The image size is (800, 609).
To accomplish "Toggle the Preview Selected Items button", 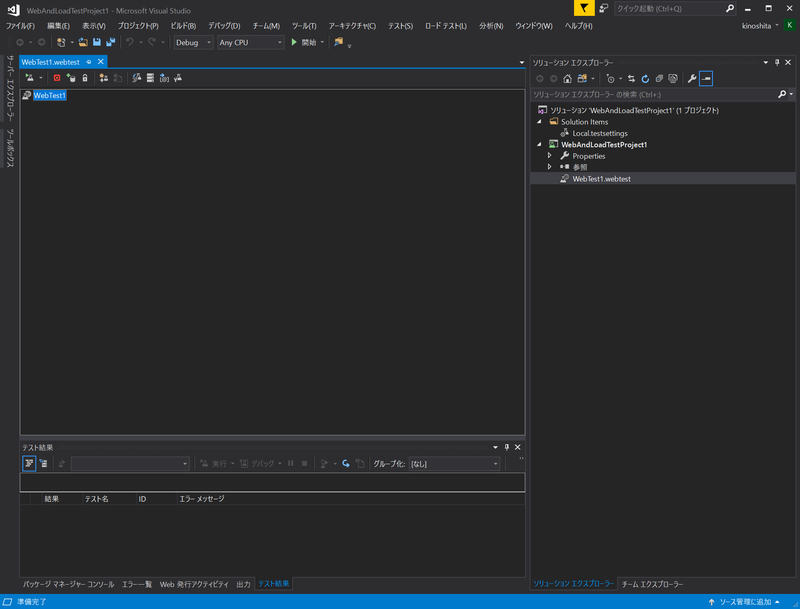I will (x=706, y=79).
